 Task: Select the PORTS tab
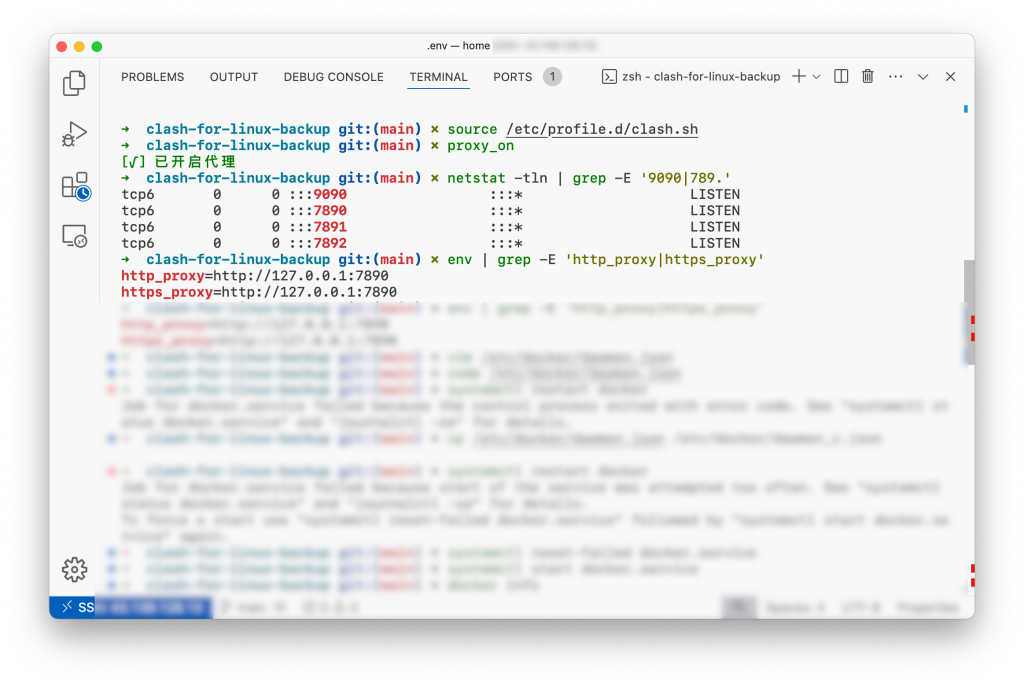tap(513, 77)
